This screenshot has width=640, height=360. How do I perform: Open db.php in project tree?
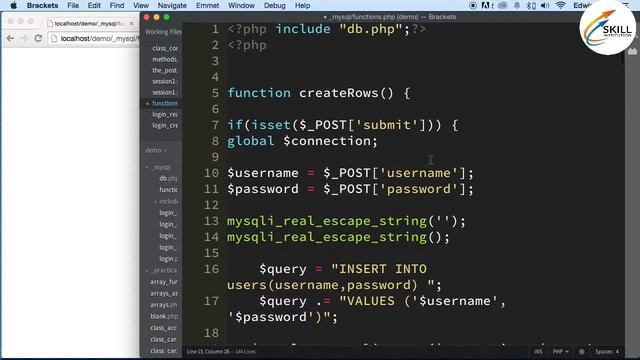(x=168, y=178)
